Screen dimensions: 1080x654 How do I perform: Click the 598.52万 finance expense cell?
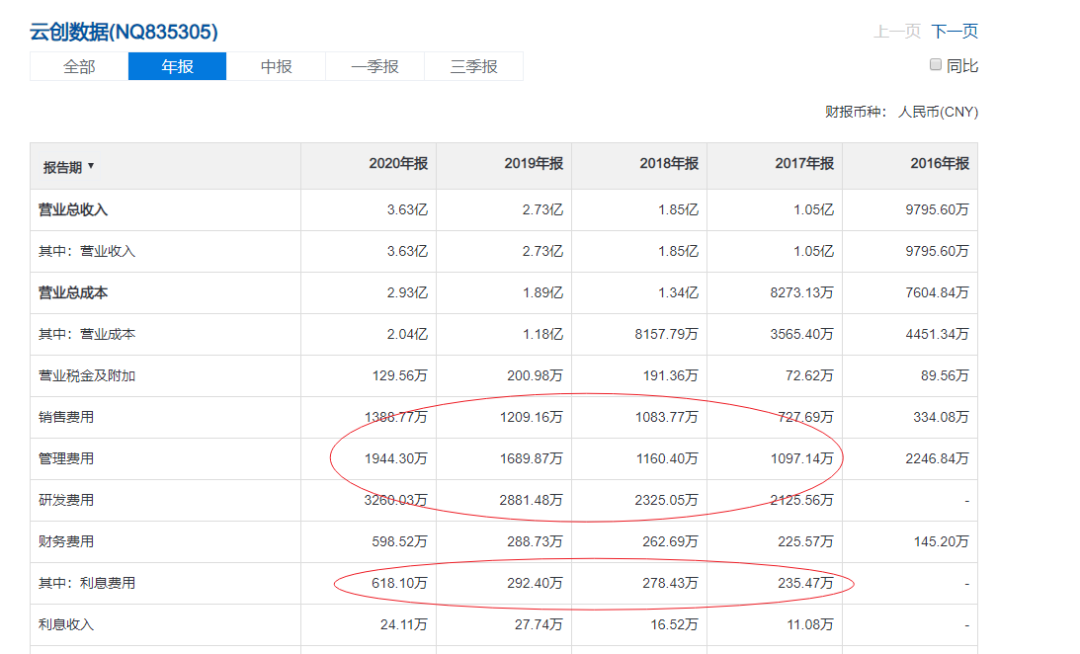click(400, 542)
